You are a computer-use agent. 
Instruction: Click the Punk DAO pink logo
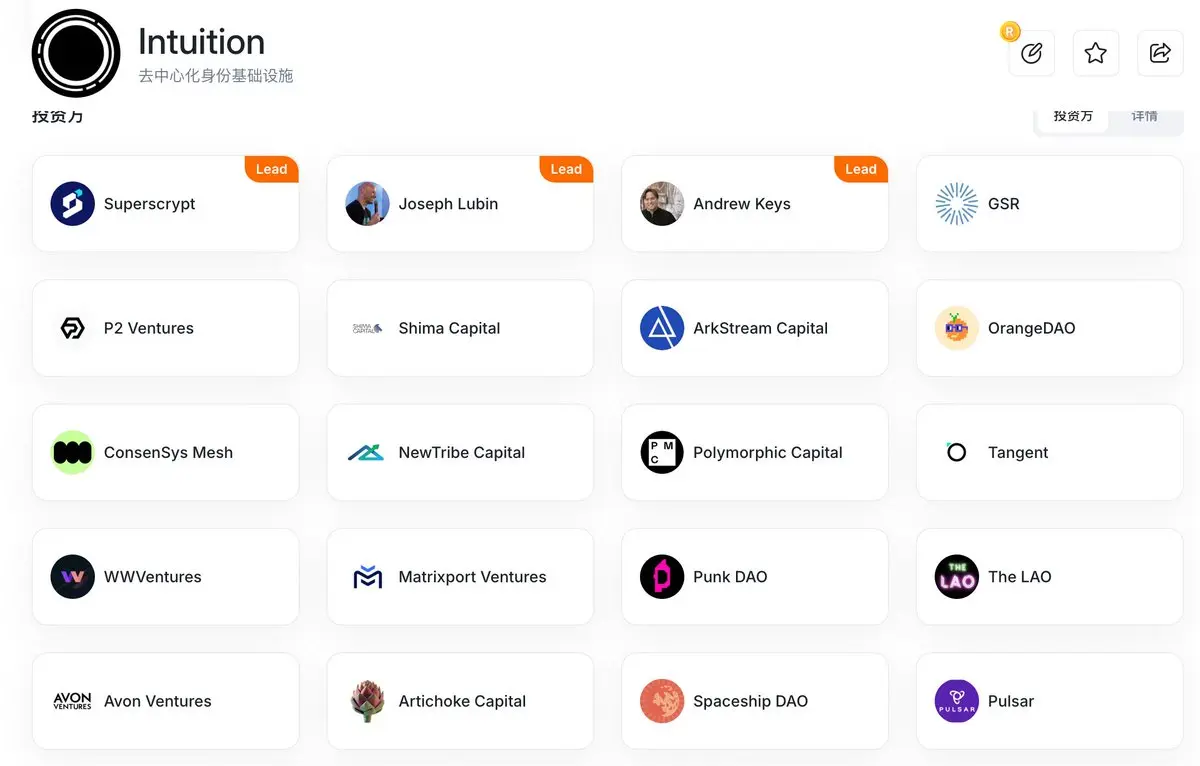click(x=662, y=577)
